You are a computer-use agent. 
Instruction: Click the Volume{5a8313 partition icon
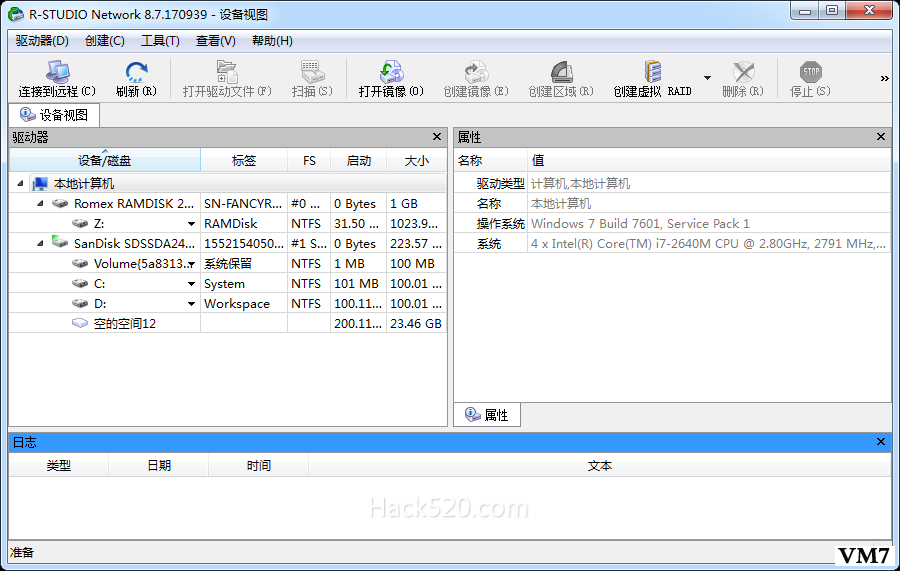[x=80, y=263]
